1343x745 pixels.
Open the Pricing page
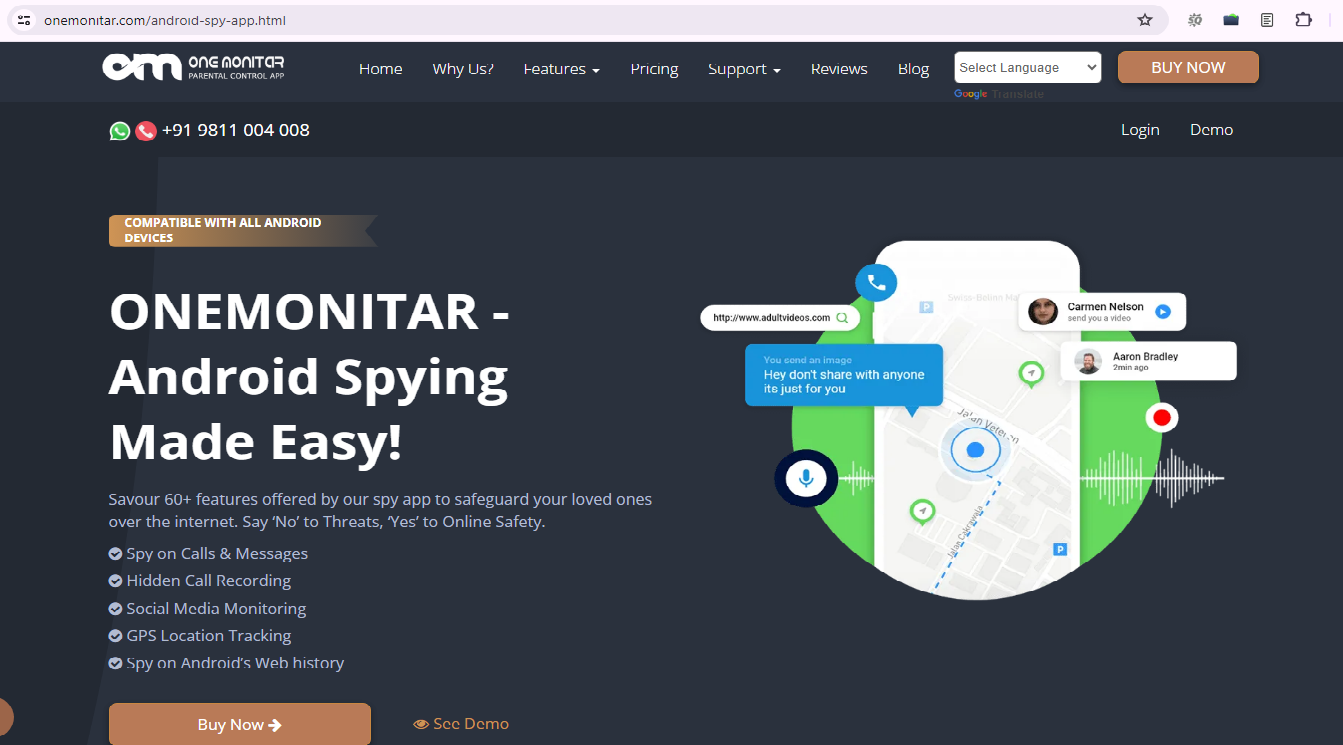pyautogui.click(x=654, y=69)
